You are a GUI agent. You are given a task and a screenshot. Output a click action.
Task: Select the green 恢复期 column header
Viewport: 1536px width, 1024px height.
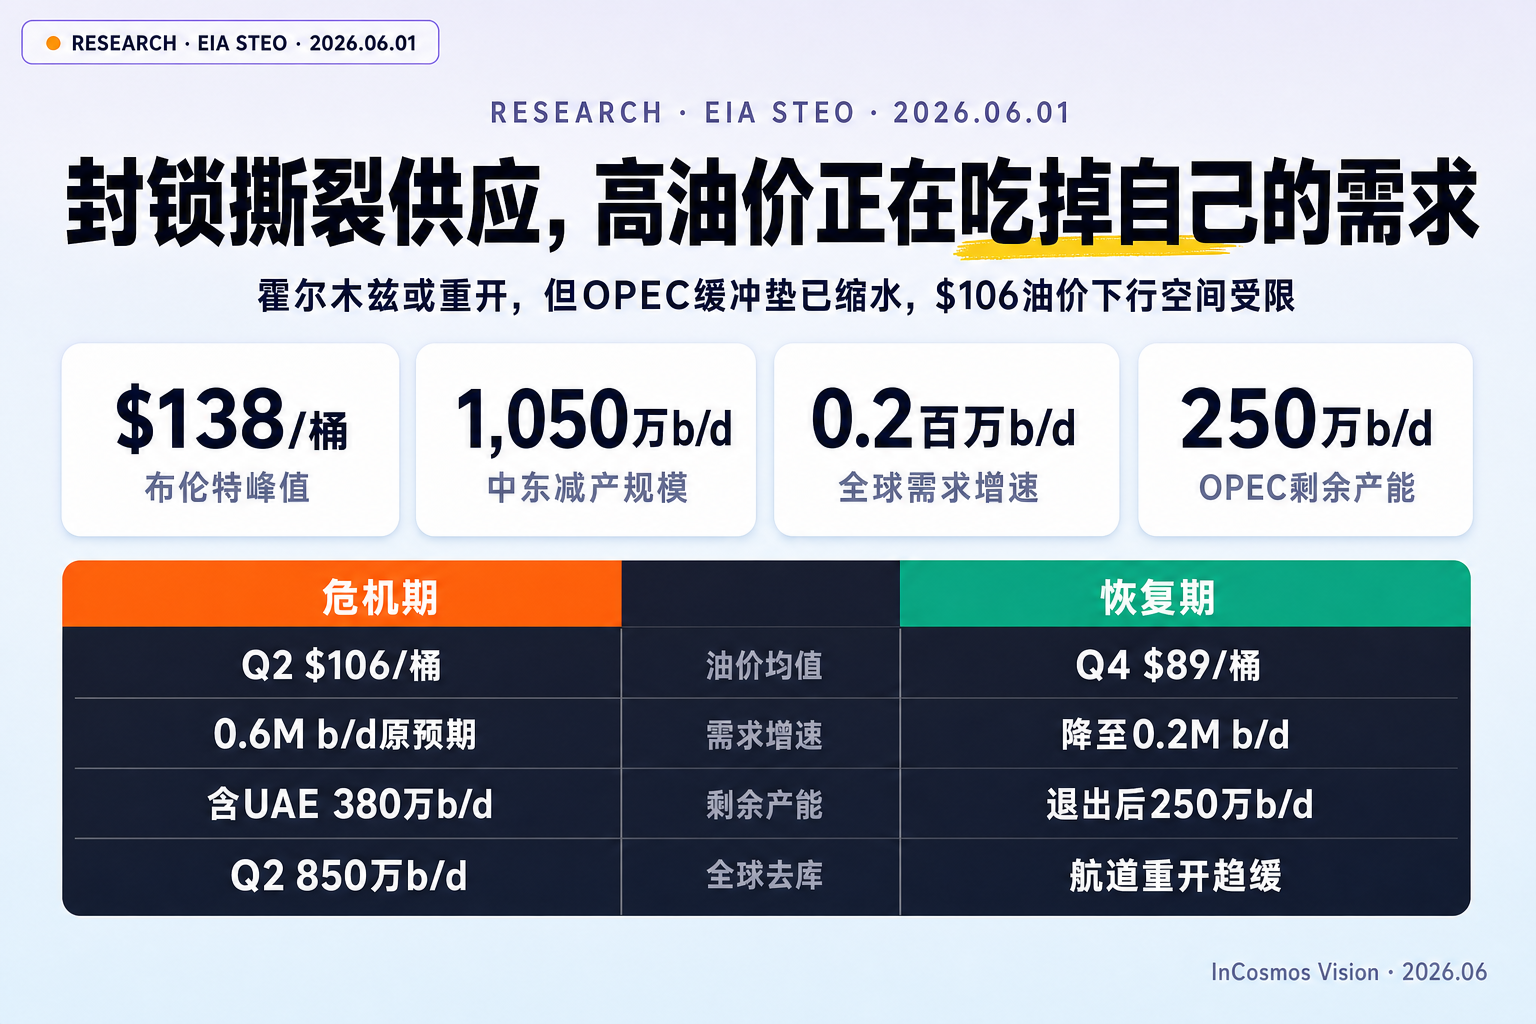point(1185,594)
